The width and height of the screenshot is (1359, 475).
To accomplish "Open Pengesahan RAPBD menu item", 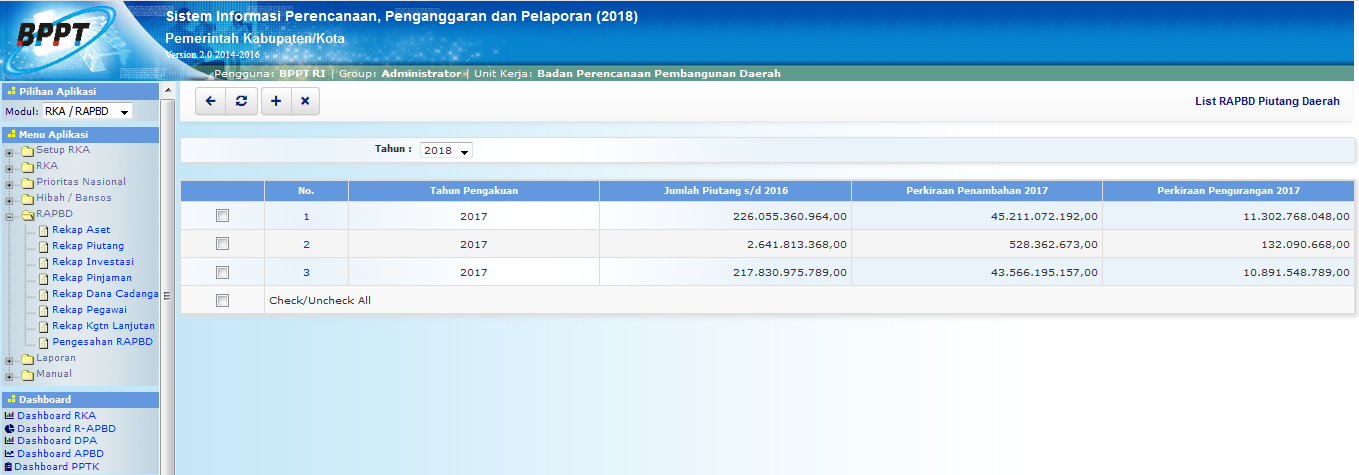I will 103,342.
